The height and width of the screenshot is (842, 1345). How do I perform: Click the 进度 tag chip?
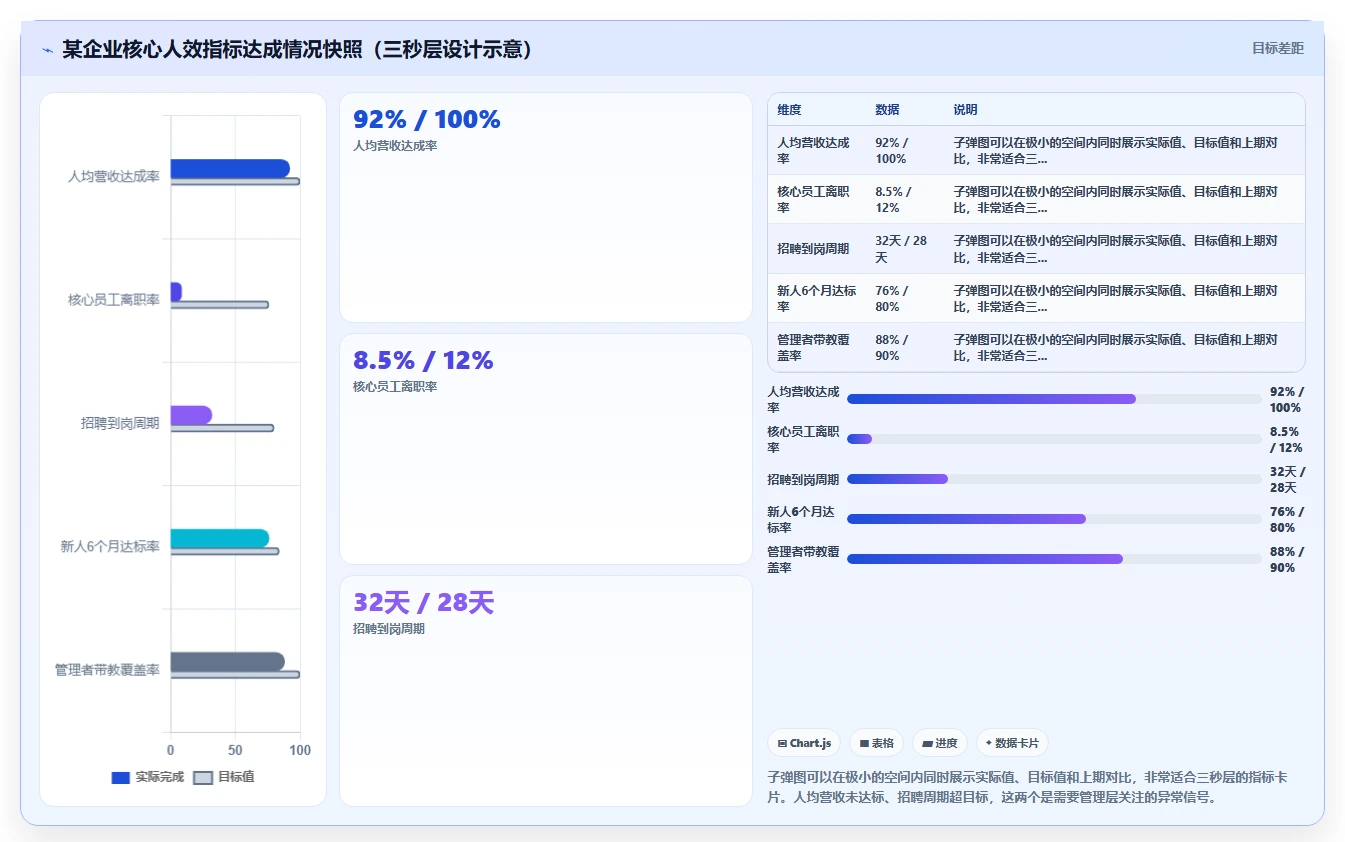940,743
